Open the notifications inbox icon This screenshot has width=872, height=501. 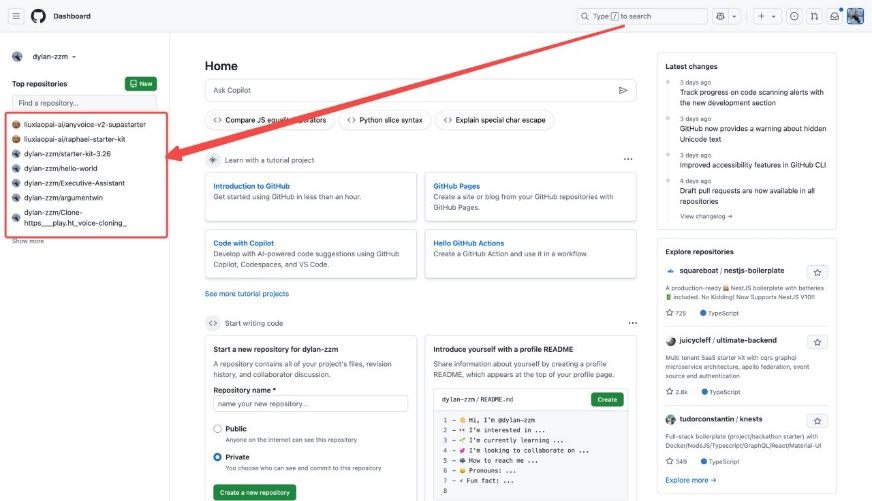pyautogui.click(x=834, y=16)
